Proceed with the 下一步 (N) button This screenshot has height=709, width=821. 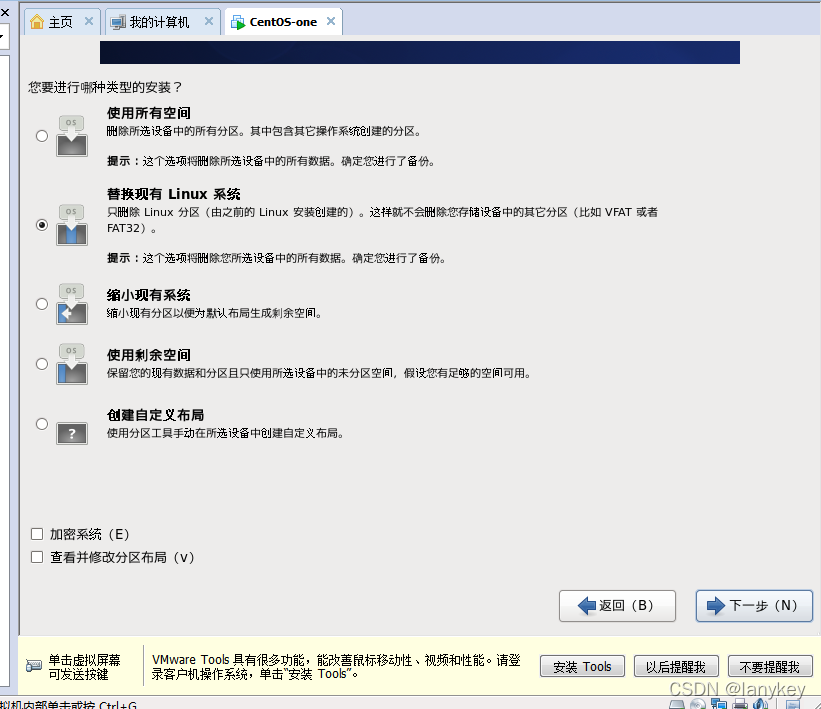point(754,606)
